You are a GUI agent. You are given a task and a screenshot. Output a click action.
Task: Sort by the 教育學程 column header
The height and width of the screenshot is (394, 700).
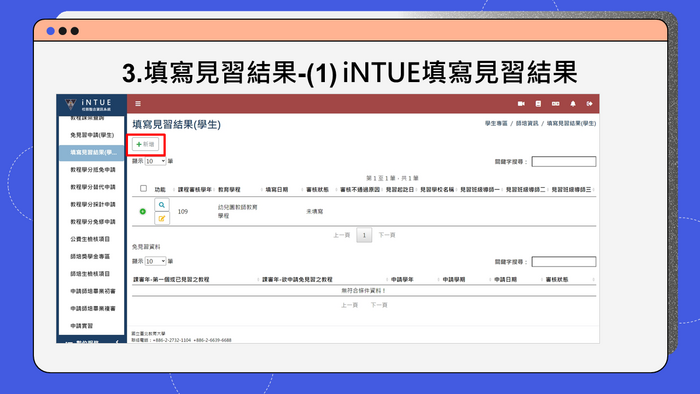[x=229, y=190]
